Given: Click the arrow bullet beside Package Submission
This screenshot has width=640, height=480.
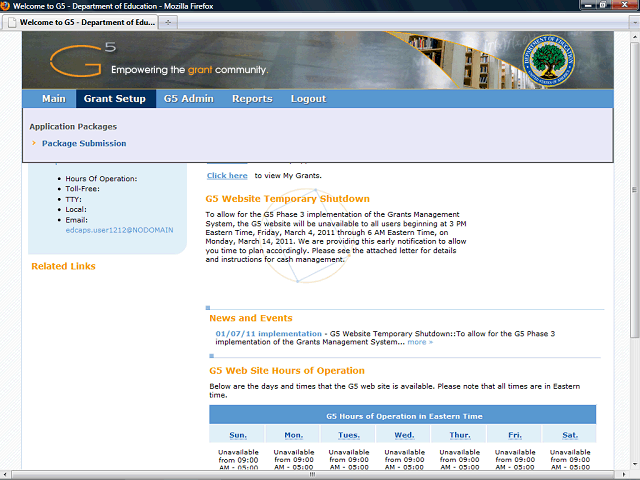Looking at the screenshot, I should [x=33, y=143].
